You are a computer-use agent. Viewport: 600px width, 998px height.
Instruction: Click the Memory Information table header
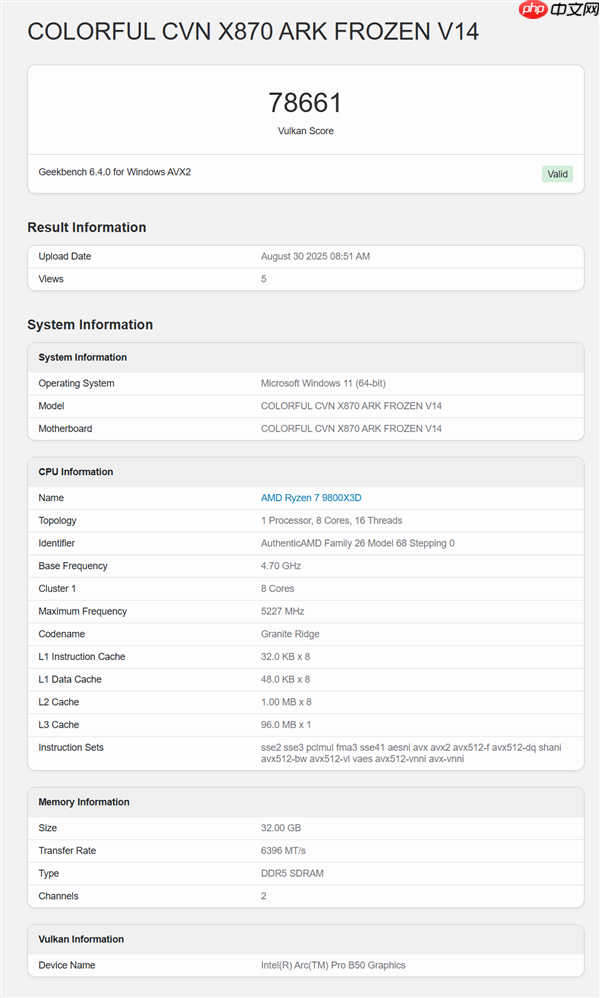tap(84, 802)
